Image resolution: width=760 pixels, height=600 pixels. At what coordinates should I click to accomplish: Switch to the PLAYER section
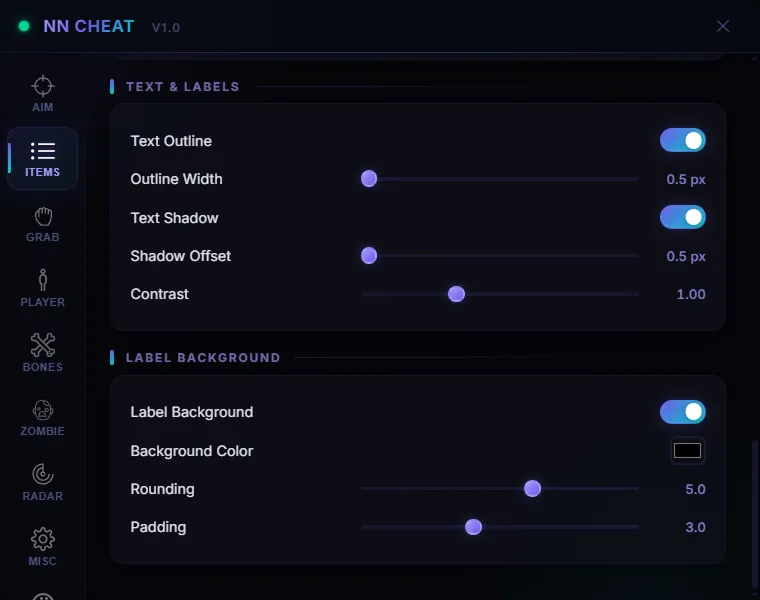pyautogui.click(x=43, y=288)
